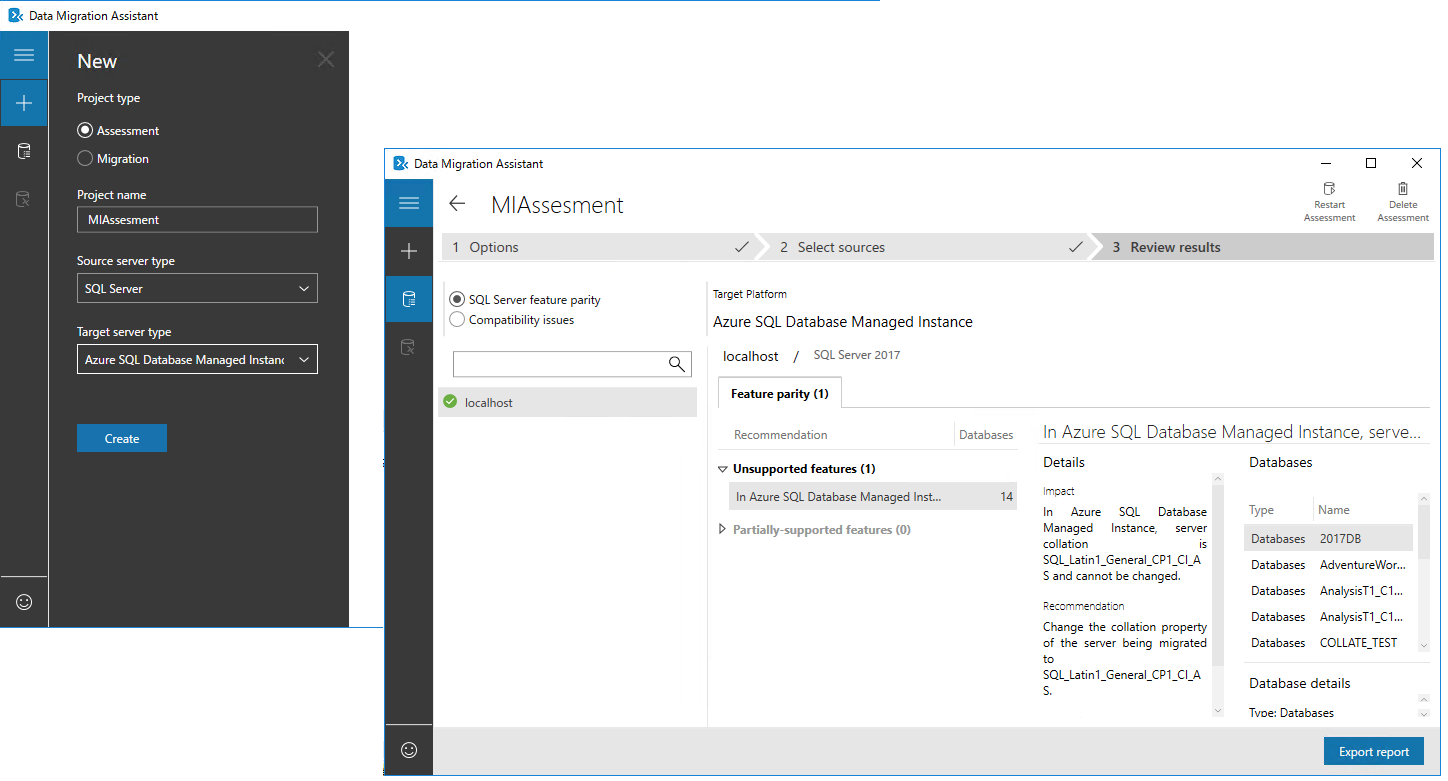The image size is (1448, 781).
Task: Click the back arrow beside MIAssesment
Action: pyautogui.click(x=457, y=204)
